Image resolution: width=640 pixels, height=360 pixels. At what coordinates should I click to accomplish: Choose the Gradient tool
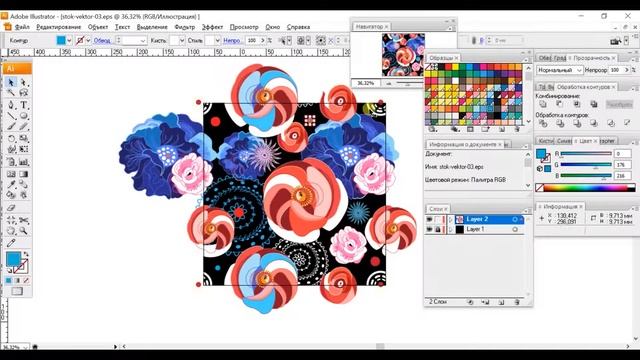(x=24, y=174)
